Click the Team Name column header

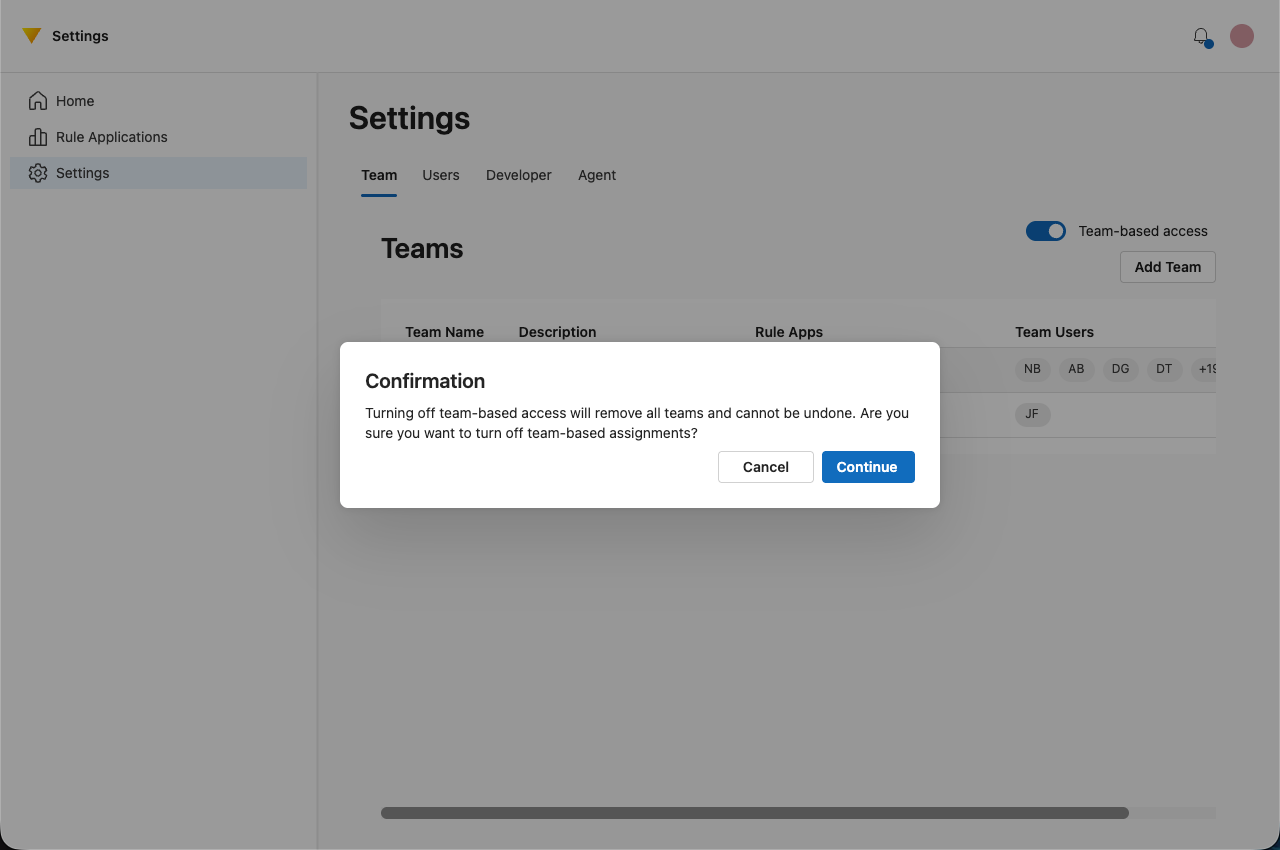(444, 332)
